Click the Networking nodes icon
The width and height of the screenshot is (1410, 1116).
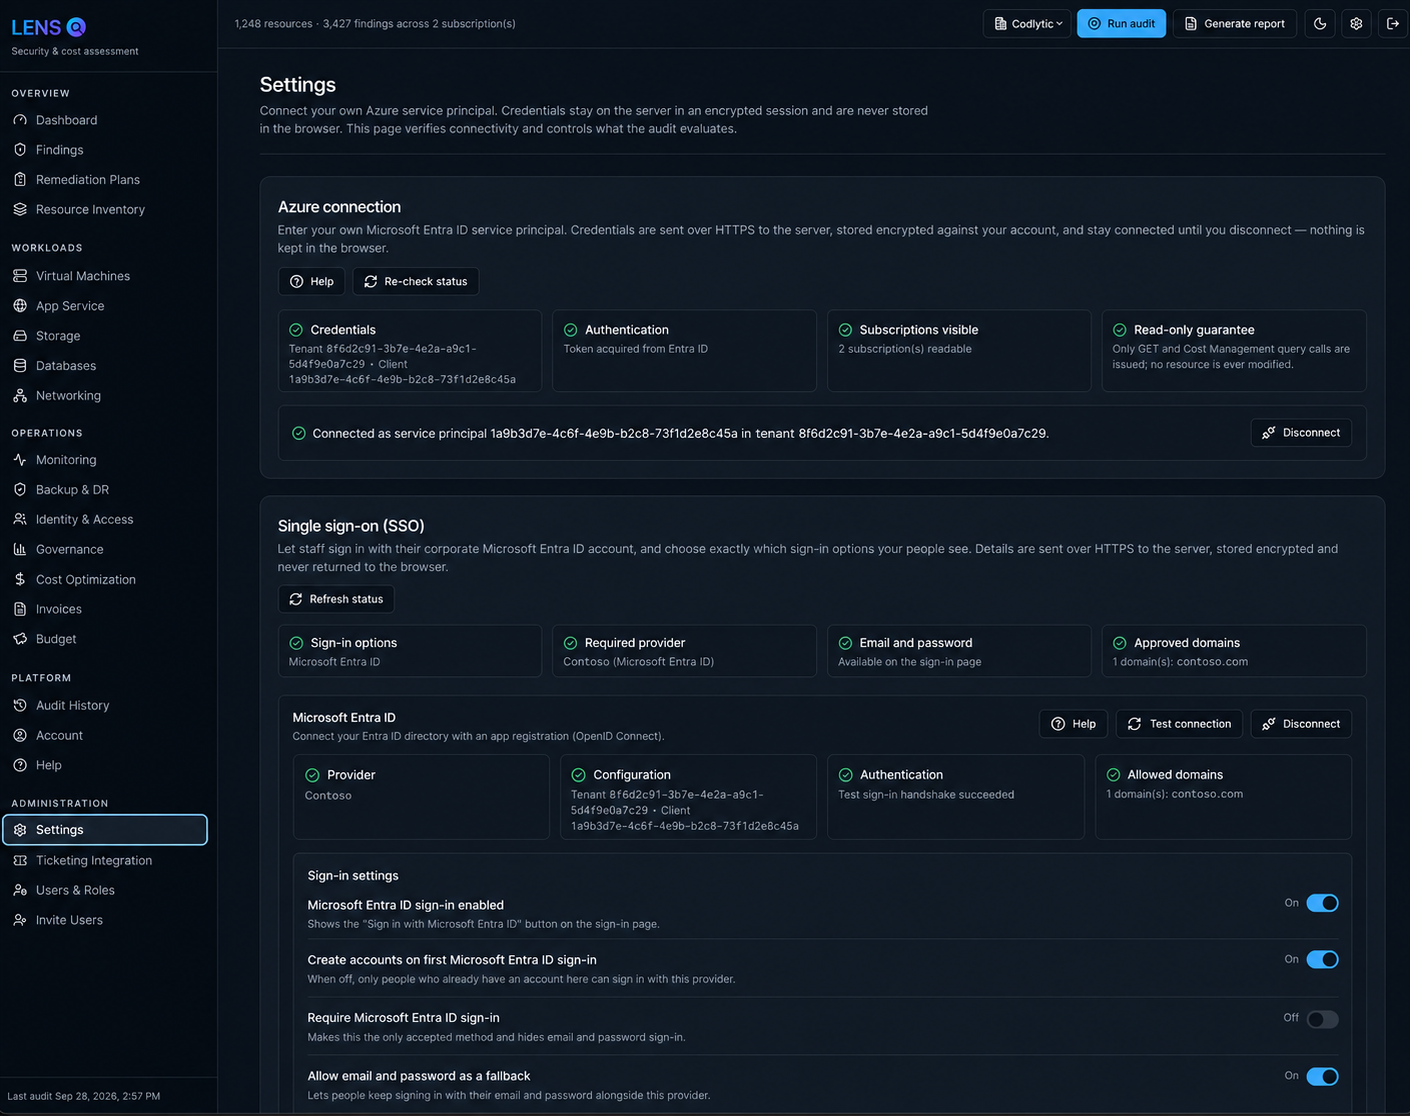[20, 396]
